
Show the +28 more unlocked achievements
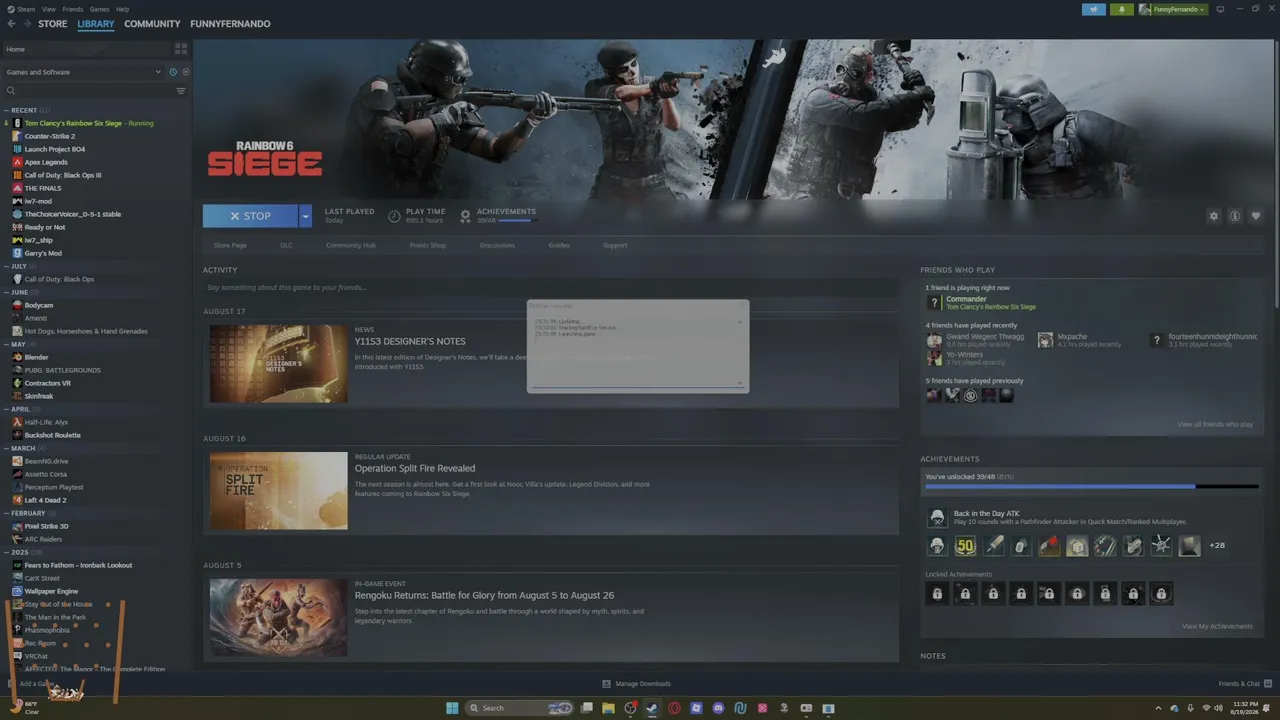point(1217,545)
